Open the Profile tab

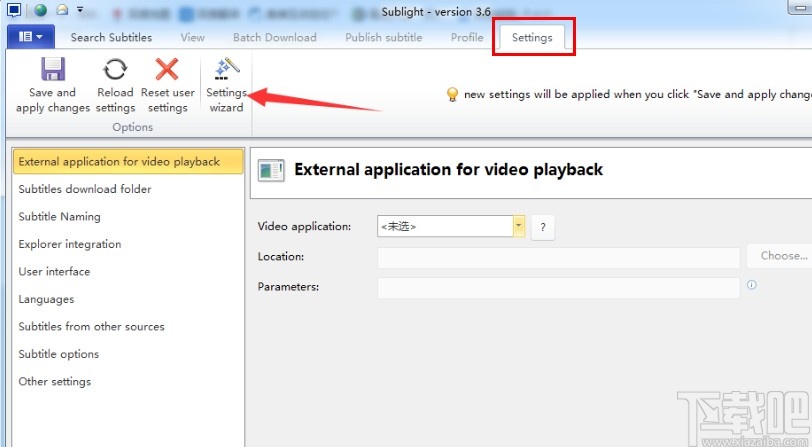coord(466,37)
